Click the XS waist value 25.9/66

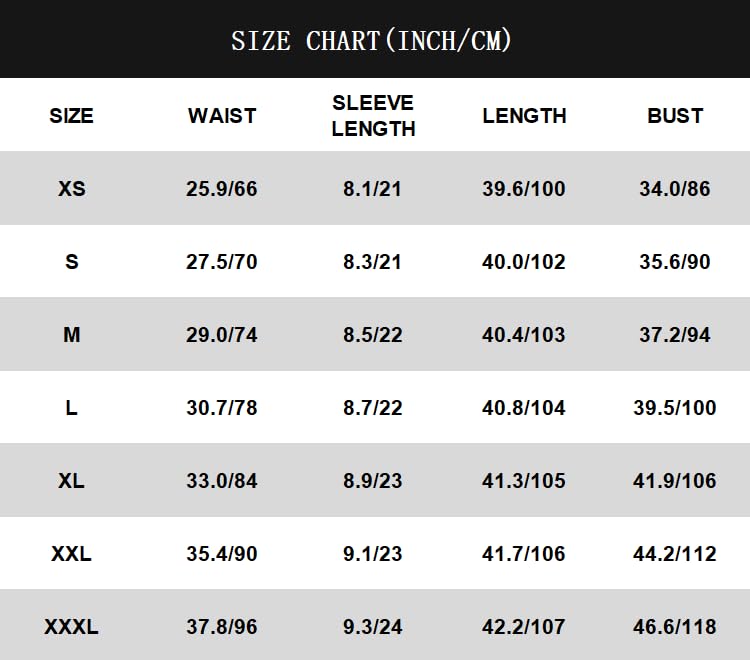[x=222, y=189]
